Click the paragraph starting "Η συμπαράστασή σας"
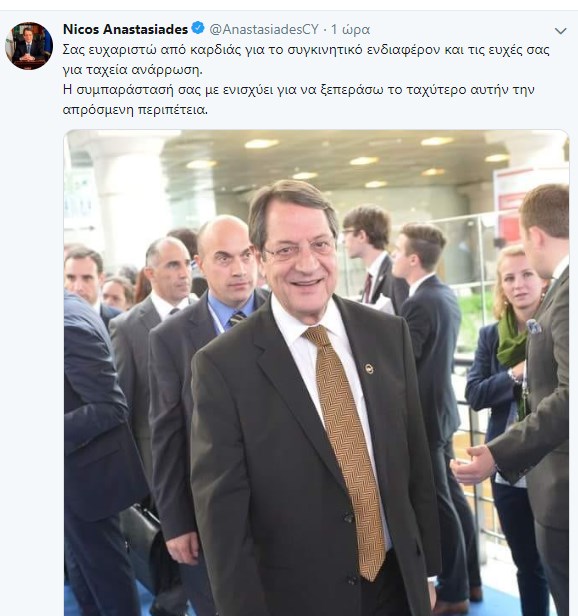Image resolution: width=578 pixels, height=616 pixels. (x=299, y=100)
